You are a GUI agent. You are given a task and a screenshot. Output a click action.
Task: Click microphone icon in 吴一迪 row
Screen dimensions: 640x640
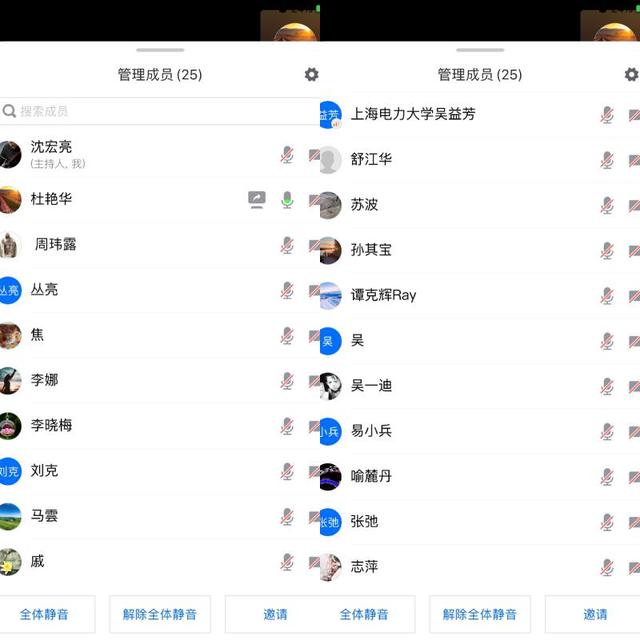click(607, 387)
